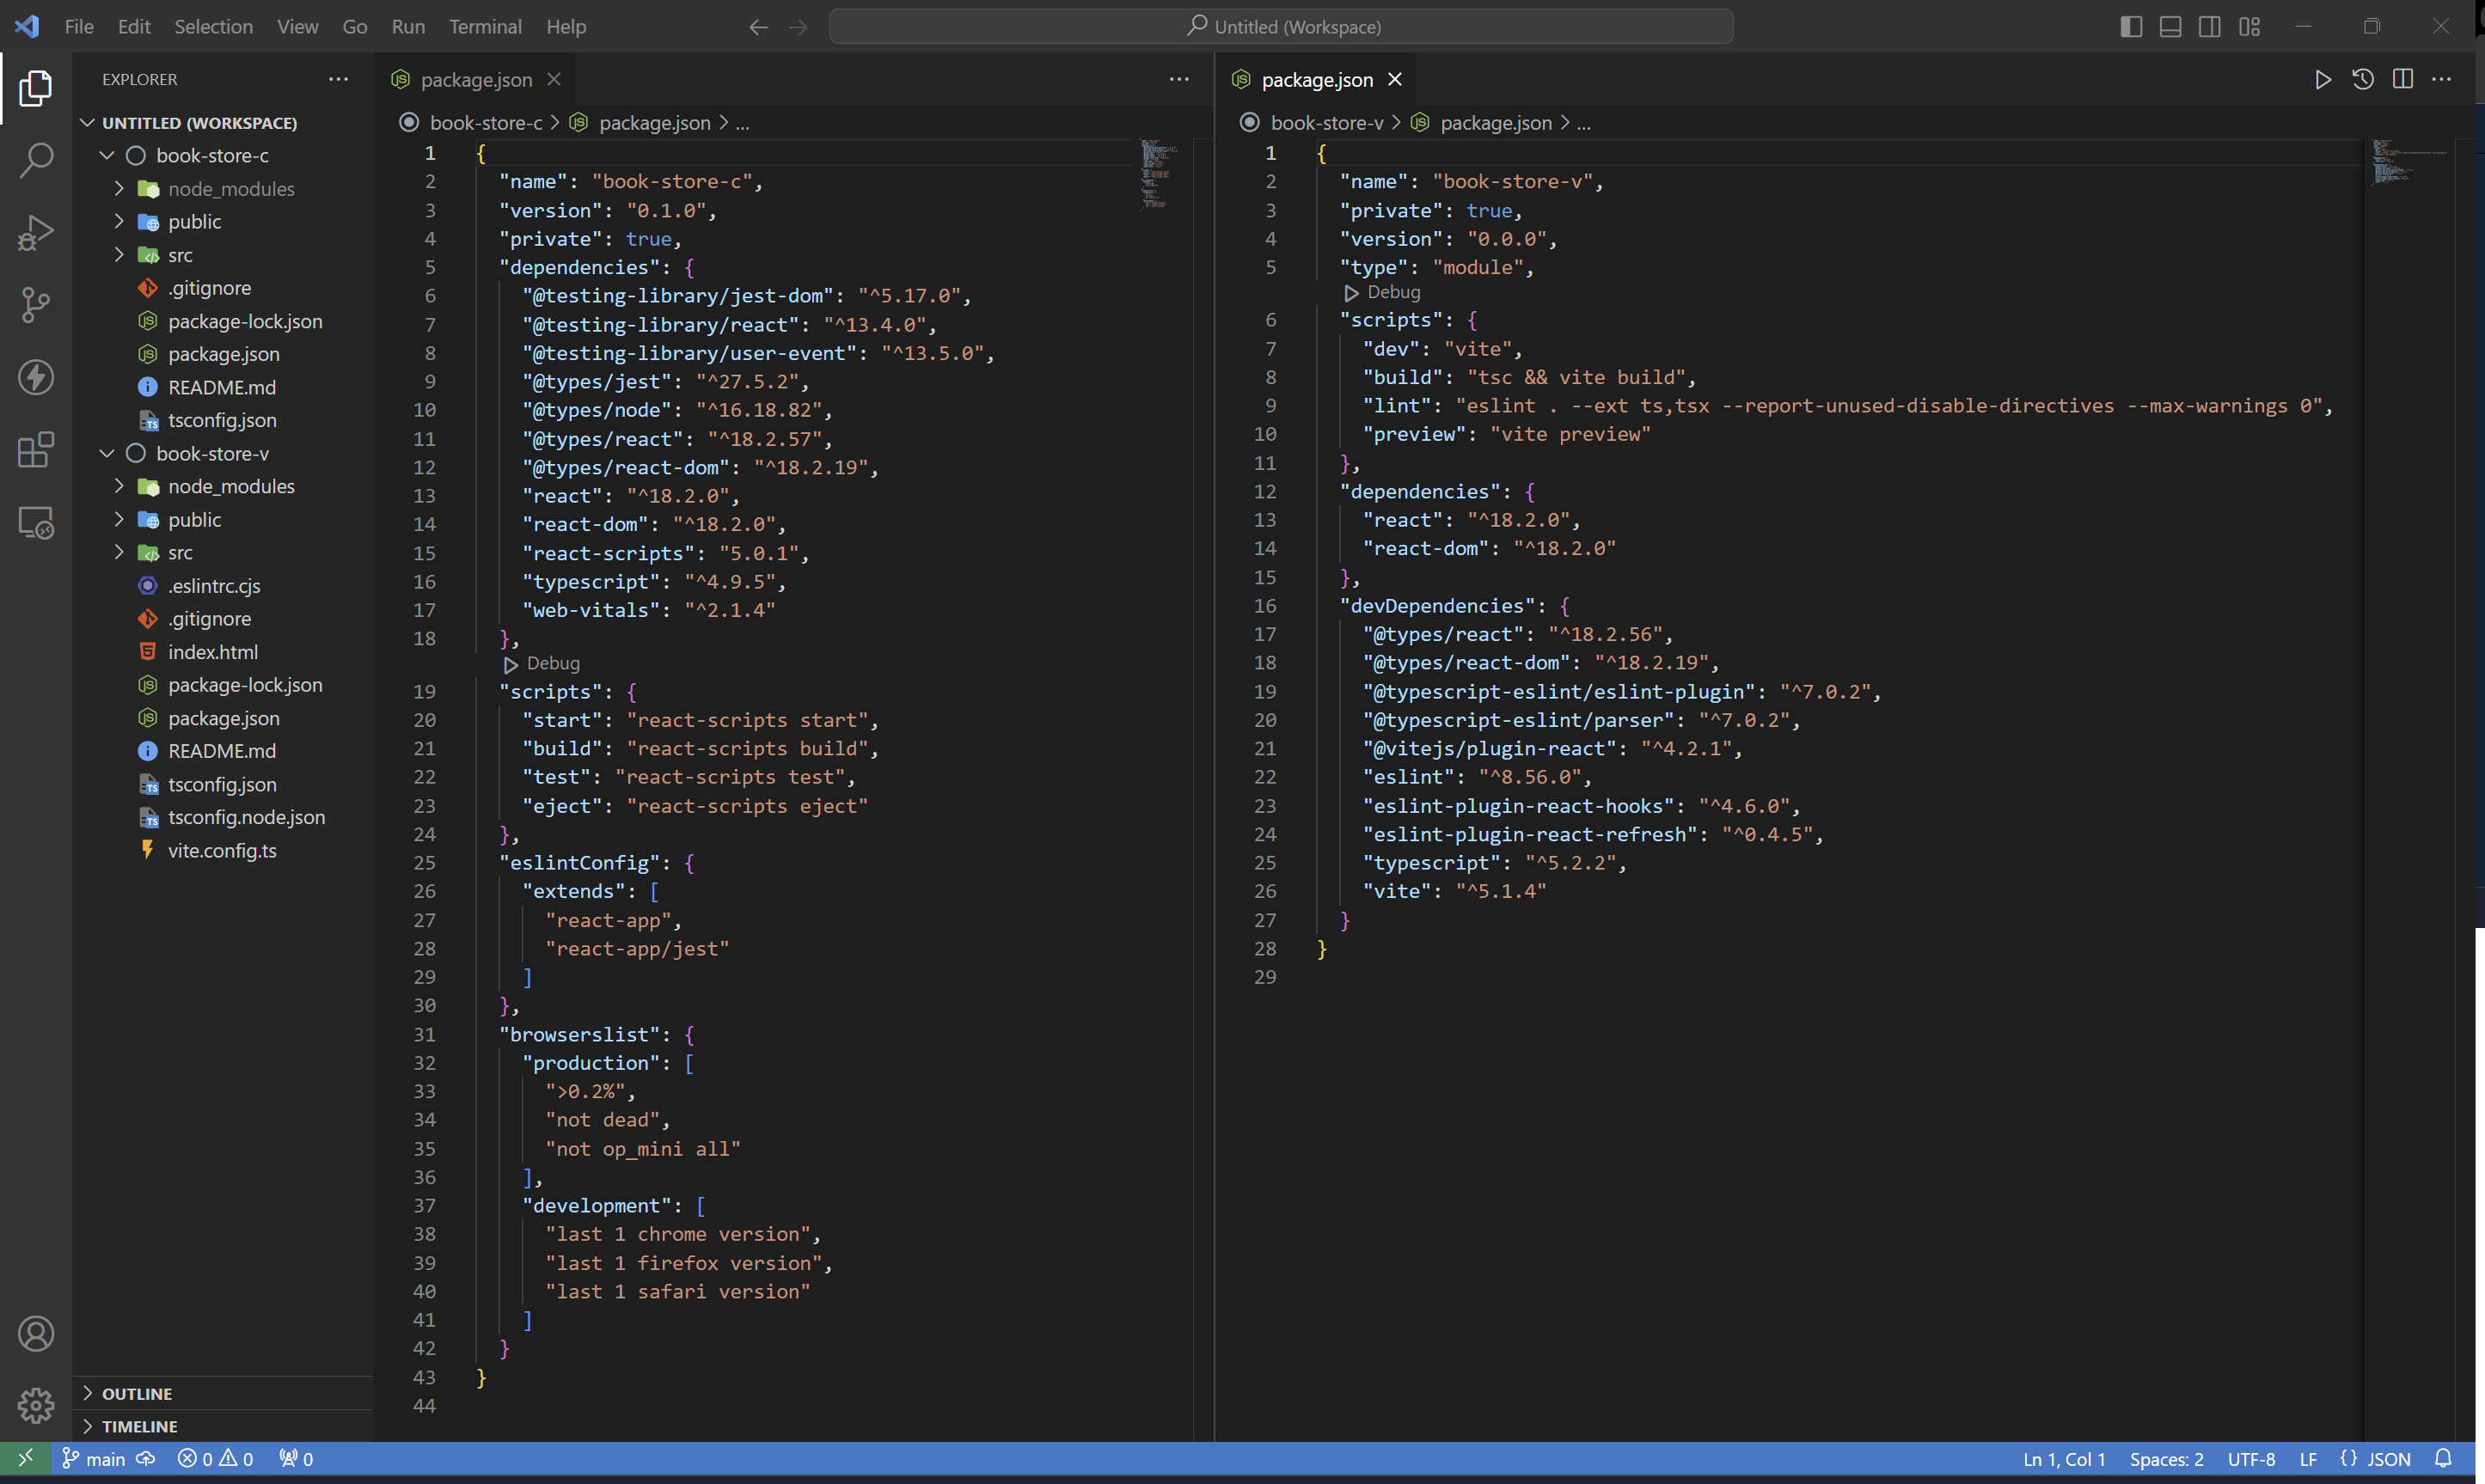Click book-store-c breadcrumb in left editor

485,123
